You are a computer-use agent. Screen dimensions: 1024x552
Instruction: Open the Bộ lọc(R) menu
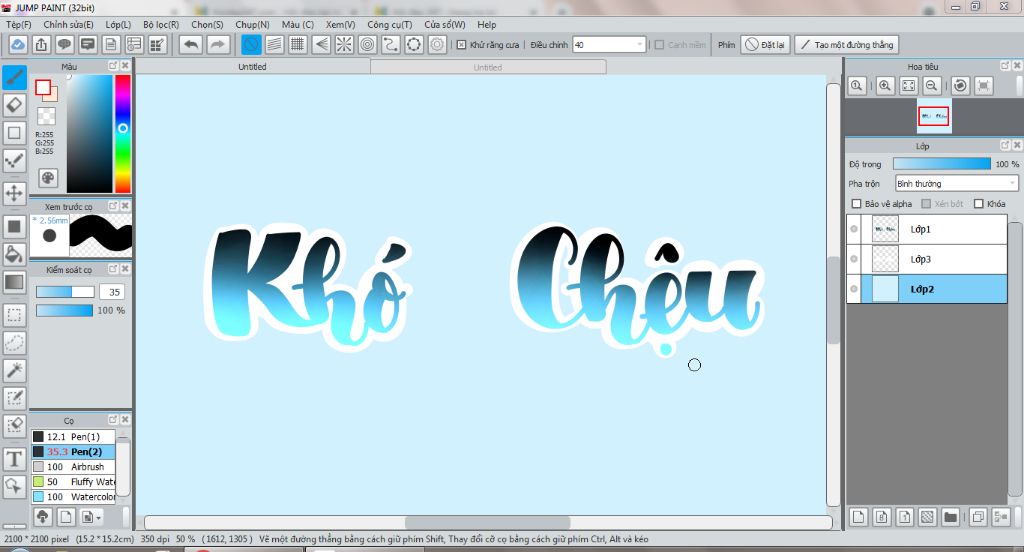pos(161,24)
